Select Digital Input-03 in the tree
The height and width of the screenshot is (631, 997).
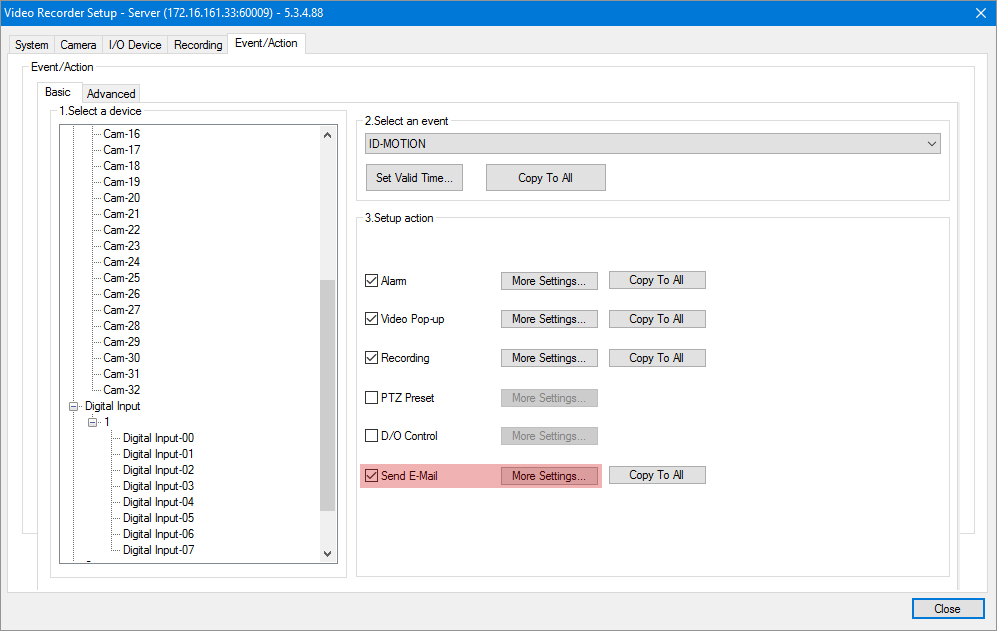click(x=158, y=486)
